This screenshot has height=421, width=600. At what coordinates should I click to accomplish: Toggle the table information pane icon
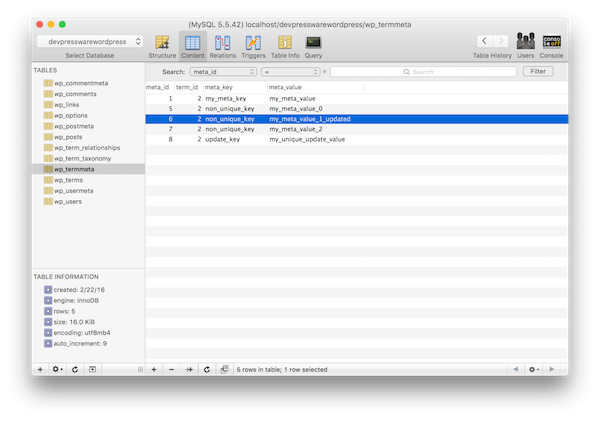pos(93,369)
